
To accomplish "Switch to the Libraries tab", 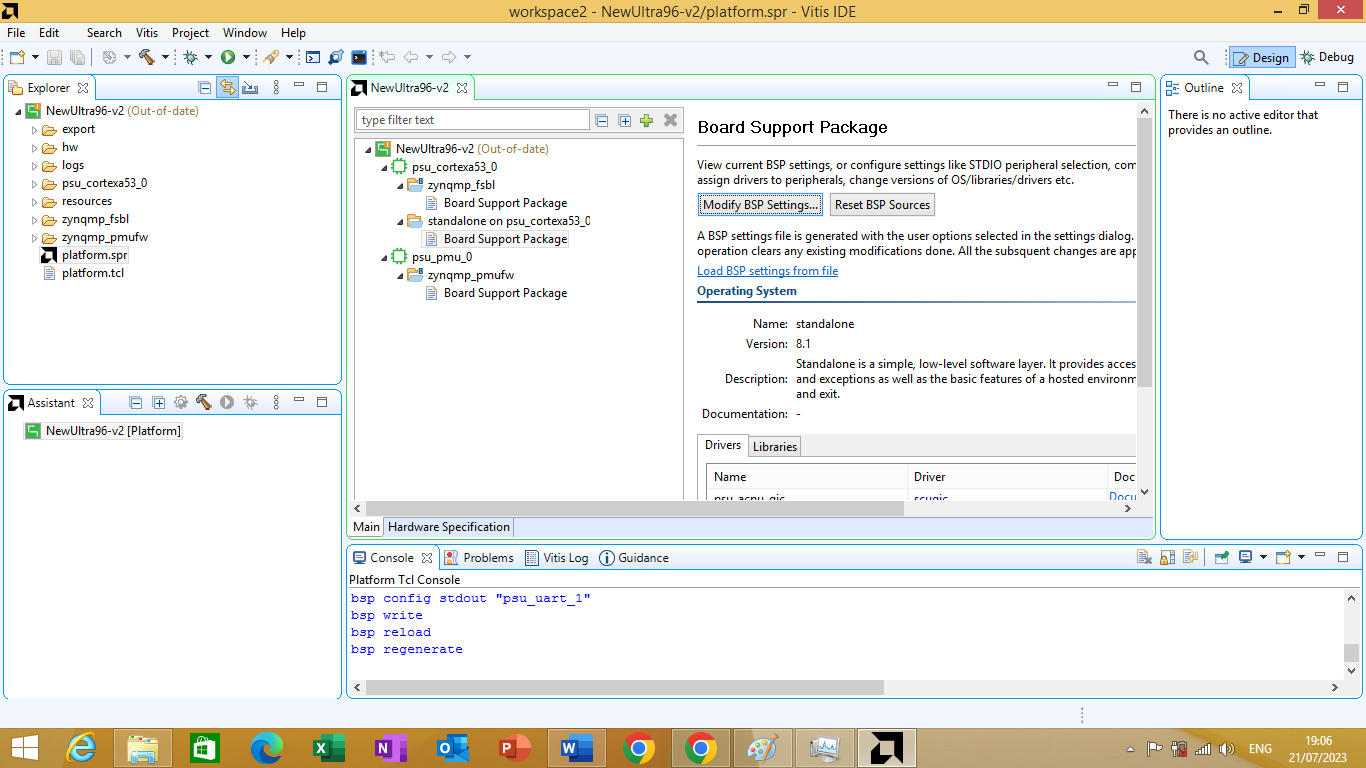I will (775, 447).
